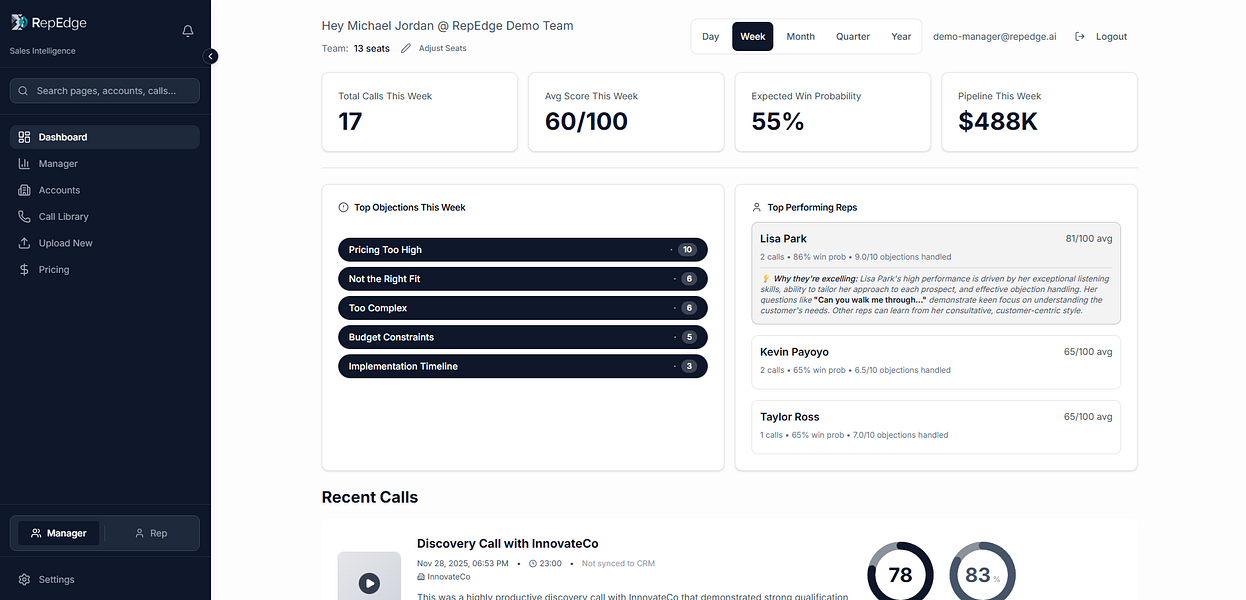Screen dimensions: 1246x600
Task: Open the Day time filter
Action: [x=710, y=36]
